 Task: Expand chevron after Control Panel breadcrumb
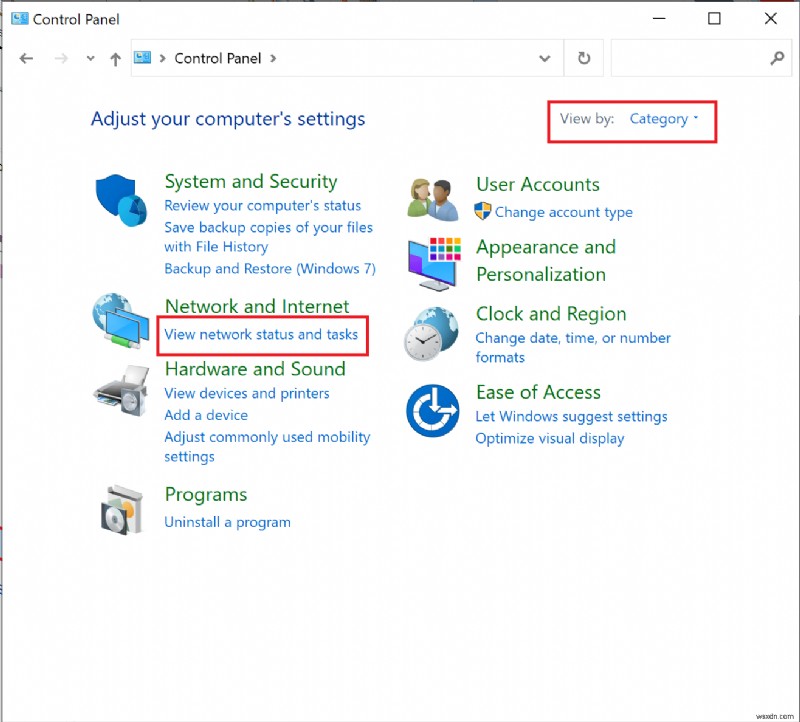tap(273, 58)
